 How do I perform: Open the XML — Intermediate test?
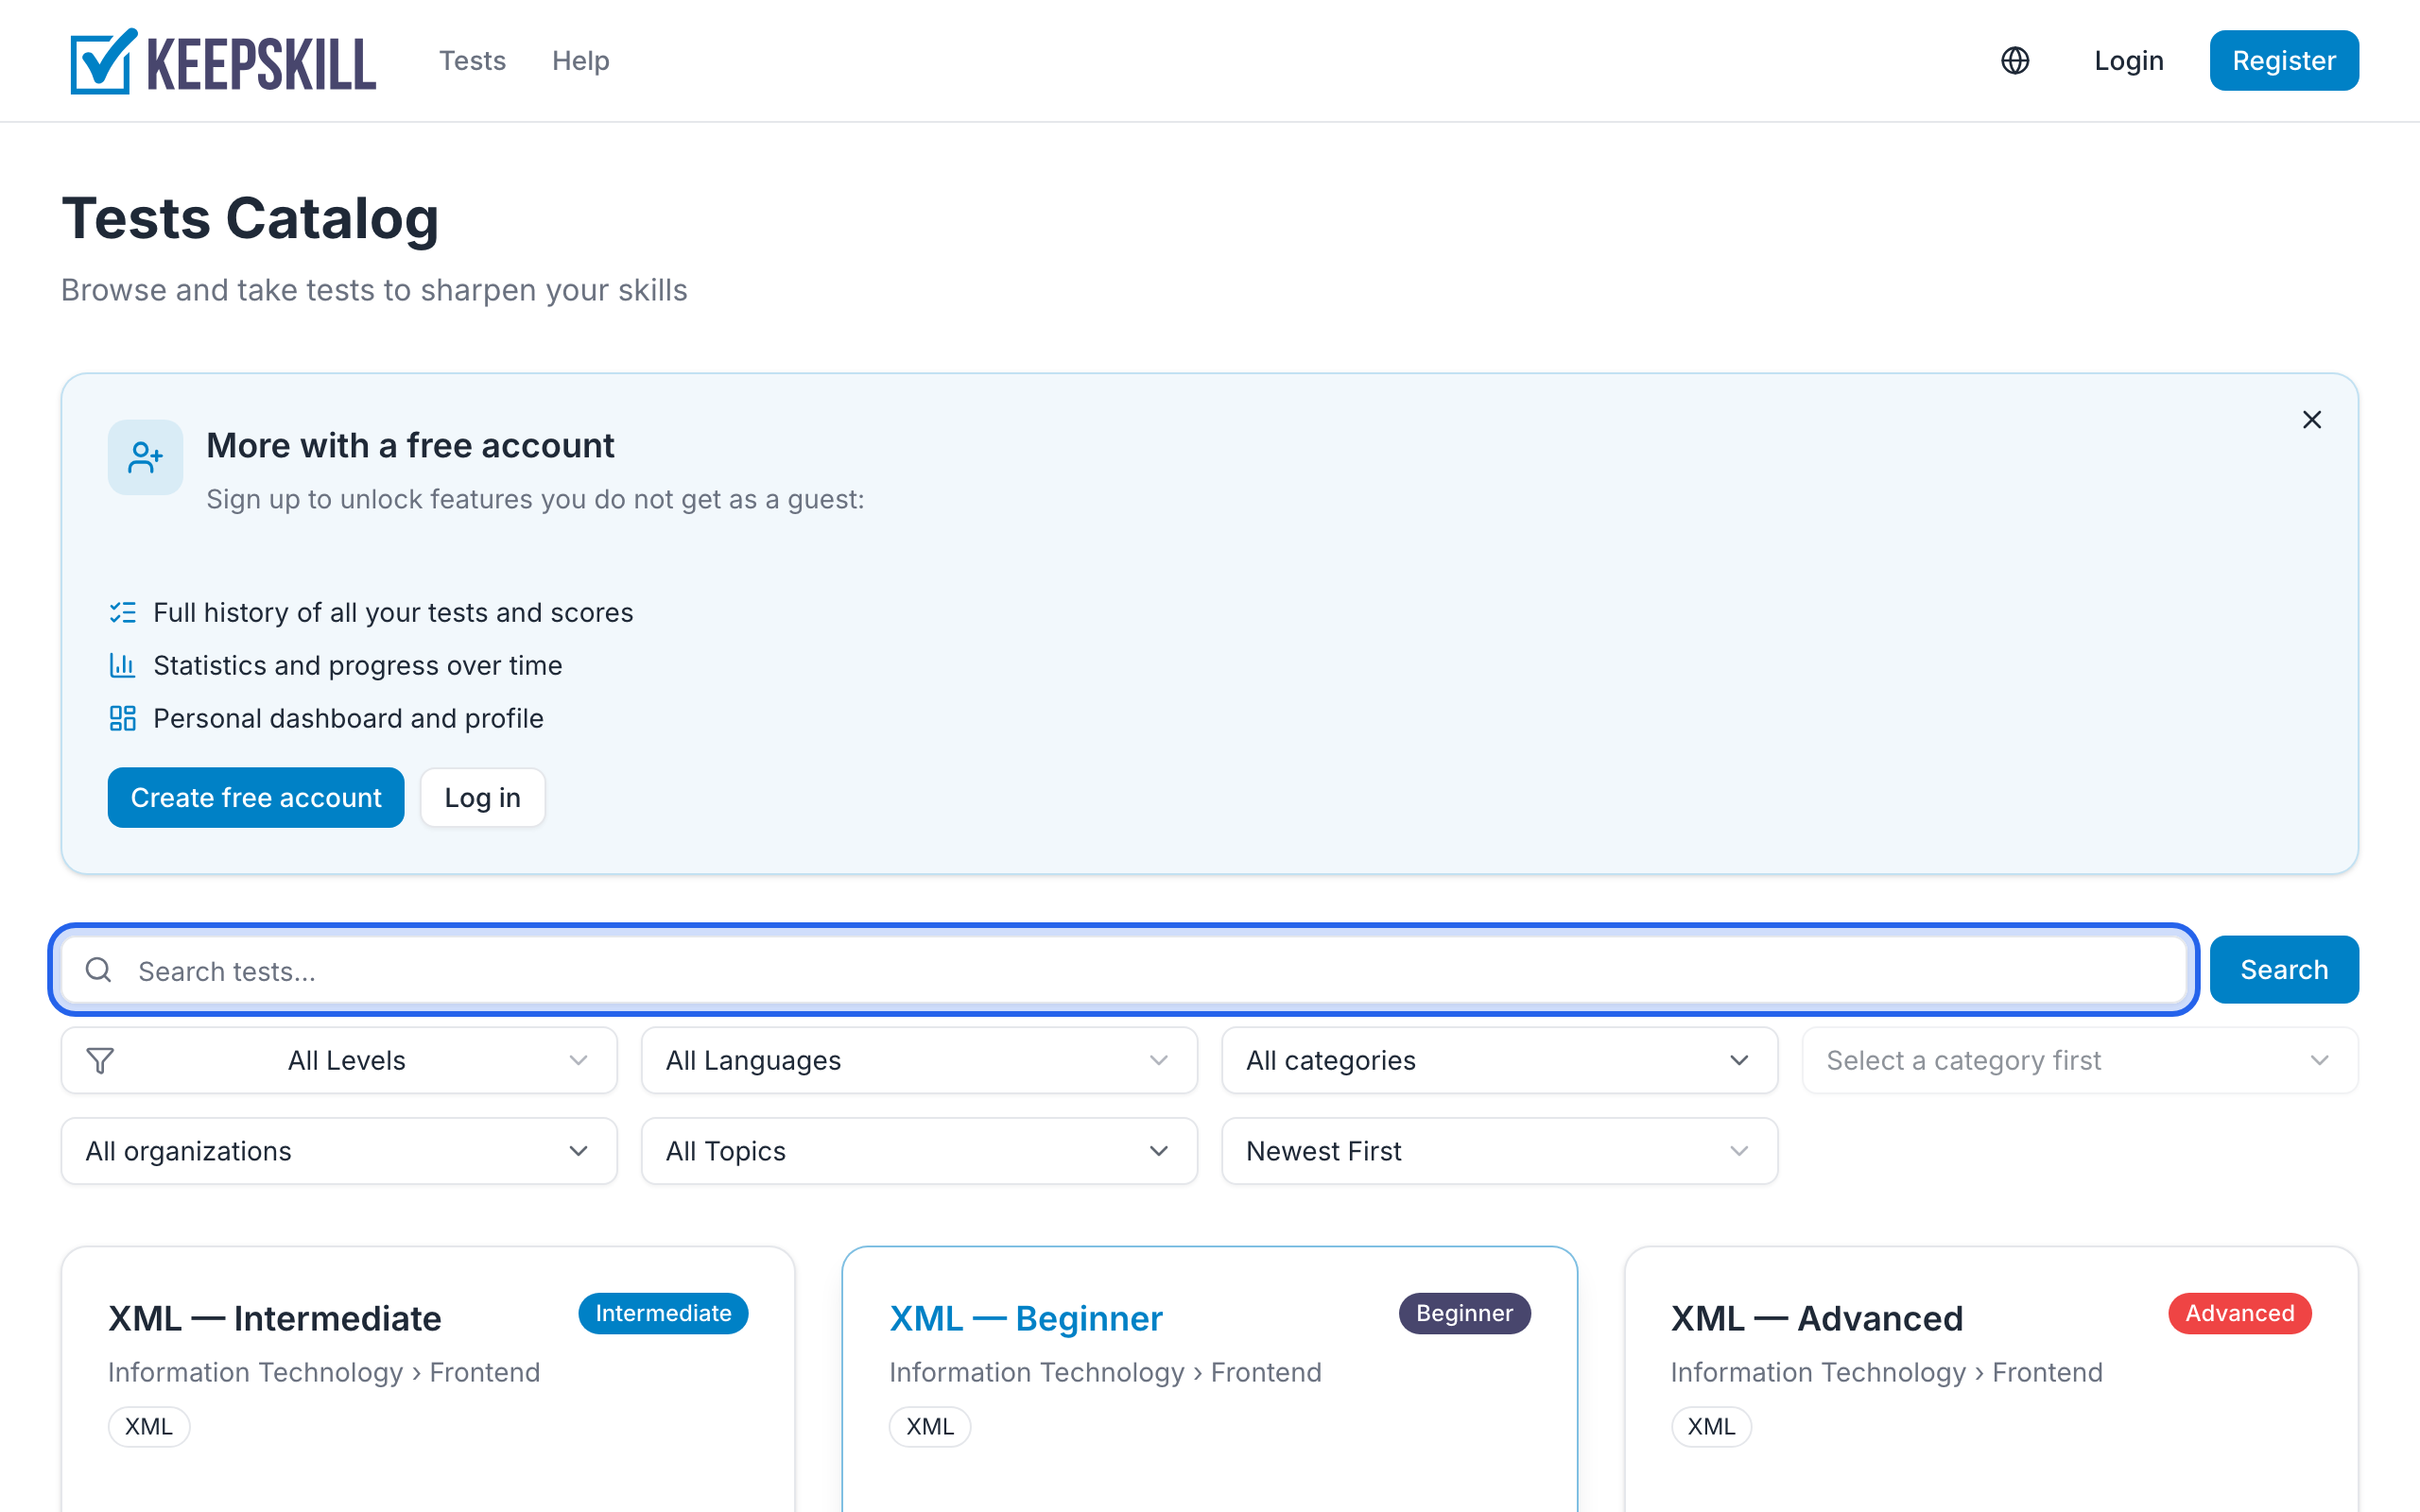click(275, 1319)
